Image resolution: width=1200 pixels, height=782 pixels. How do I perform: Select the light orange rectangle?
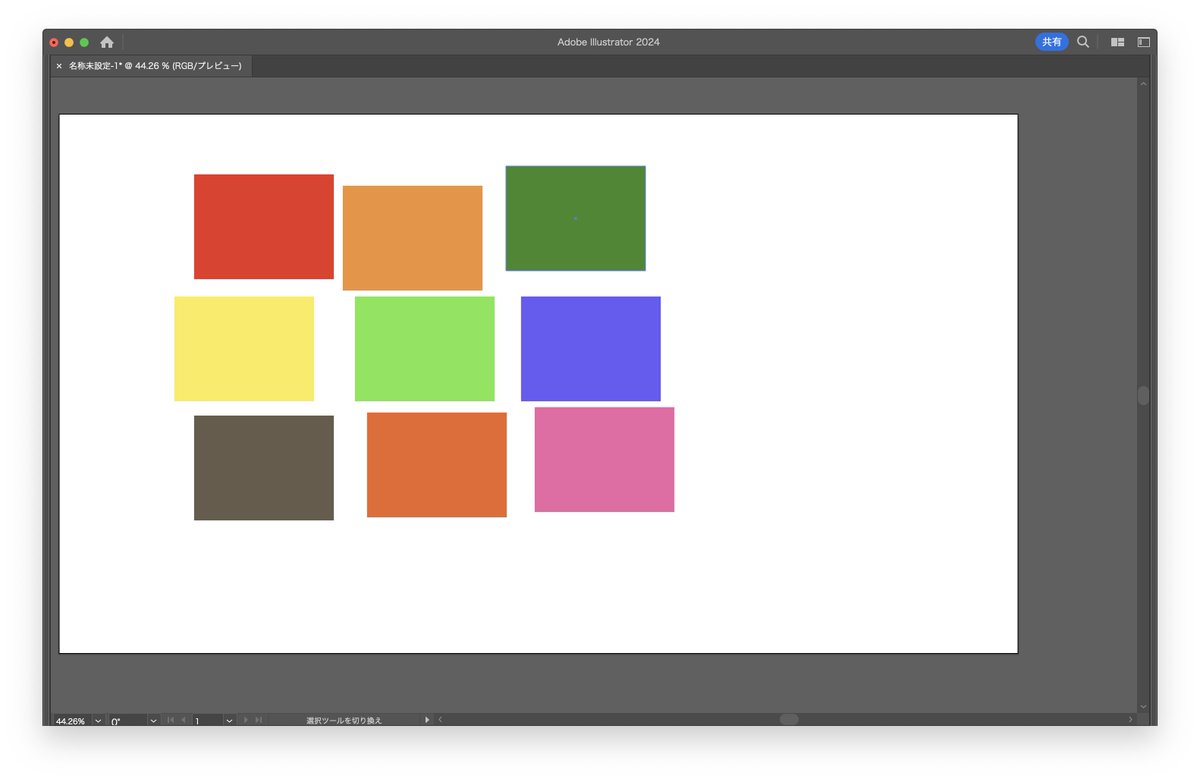413,238
